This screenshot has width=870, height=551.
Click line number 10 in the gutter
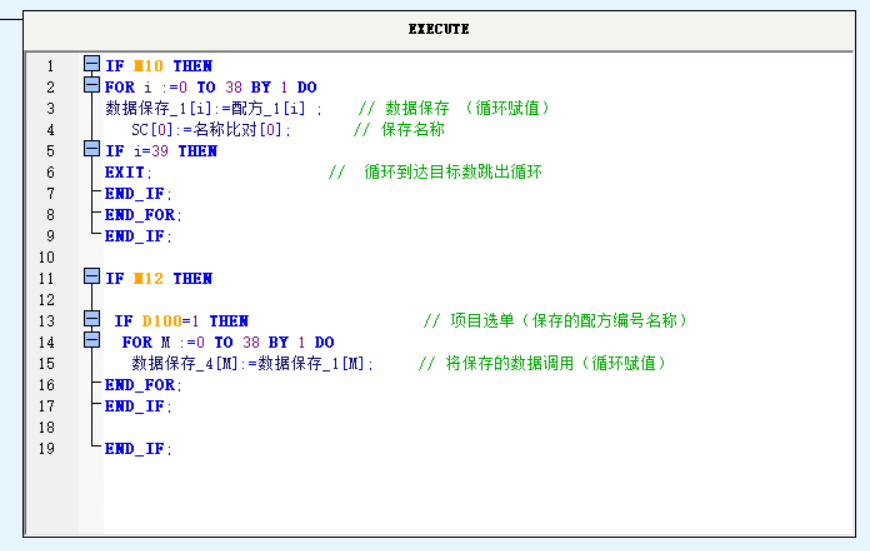47,257
